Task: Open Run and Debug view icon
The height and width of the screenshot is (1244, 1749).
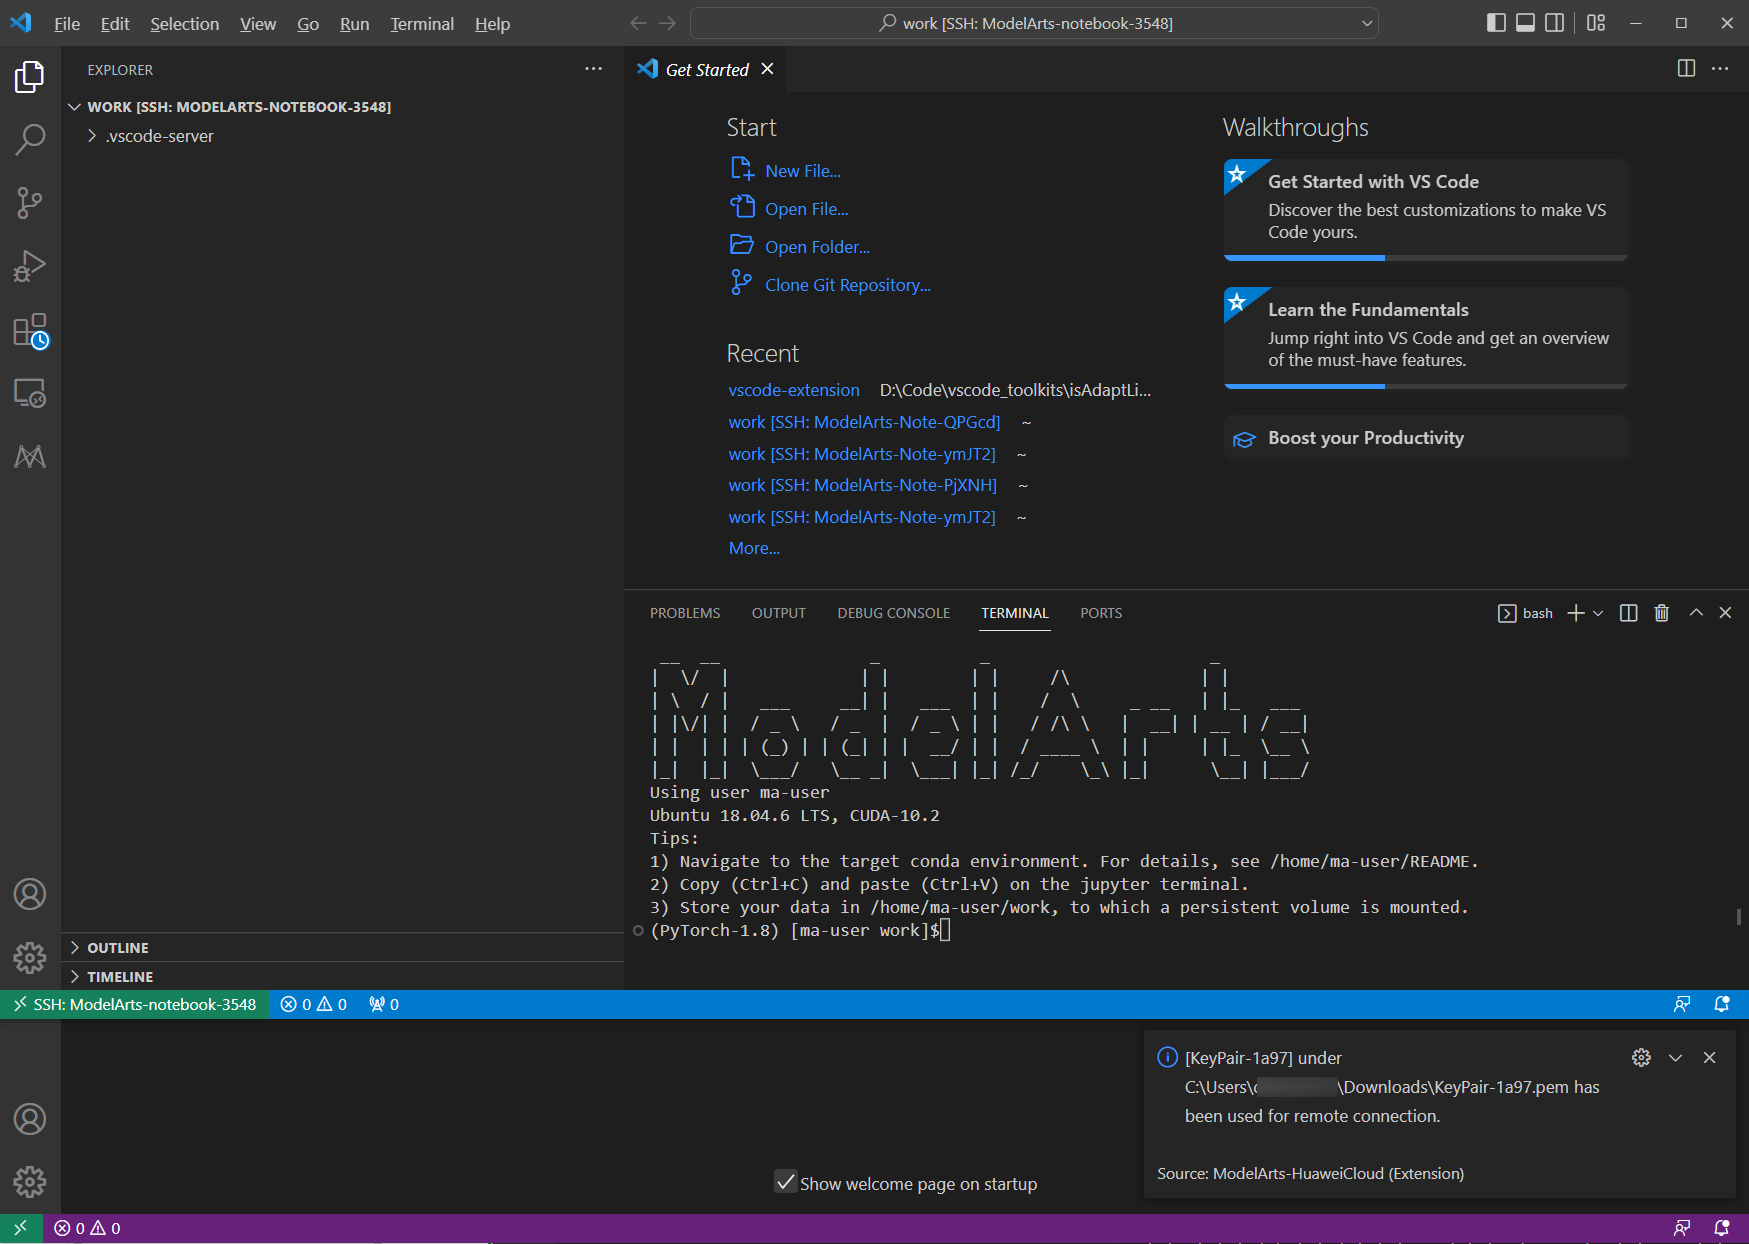Action: (x=30, y=266)
